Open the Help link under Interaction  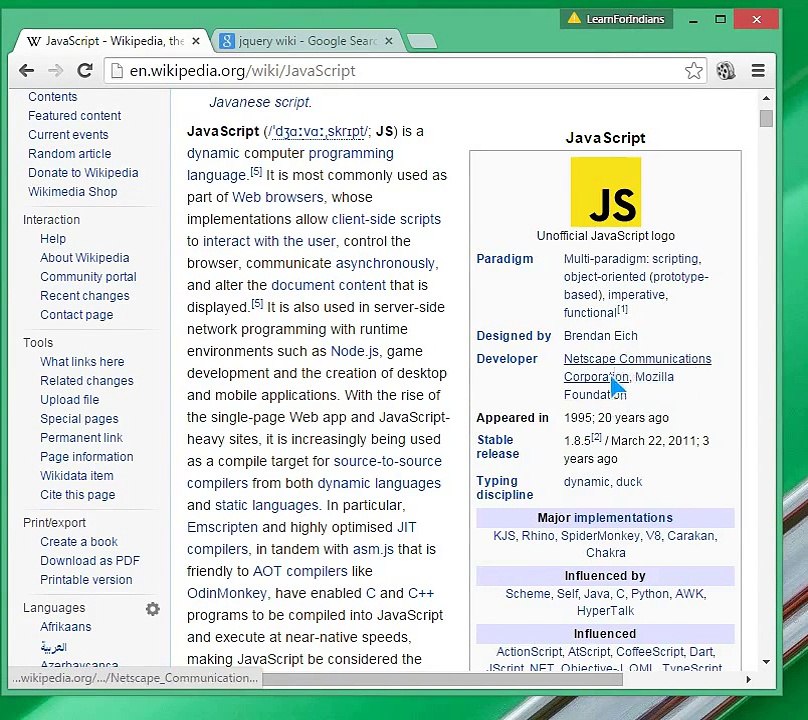click(x=53, y=239)
